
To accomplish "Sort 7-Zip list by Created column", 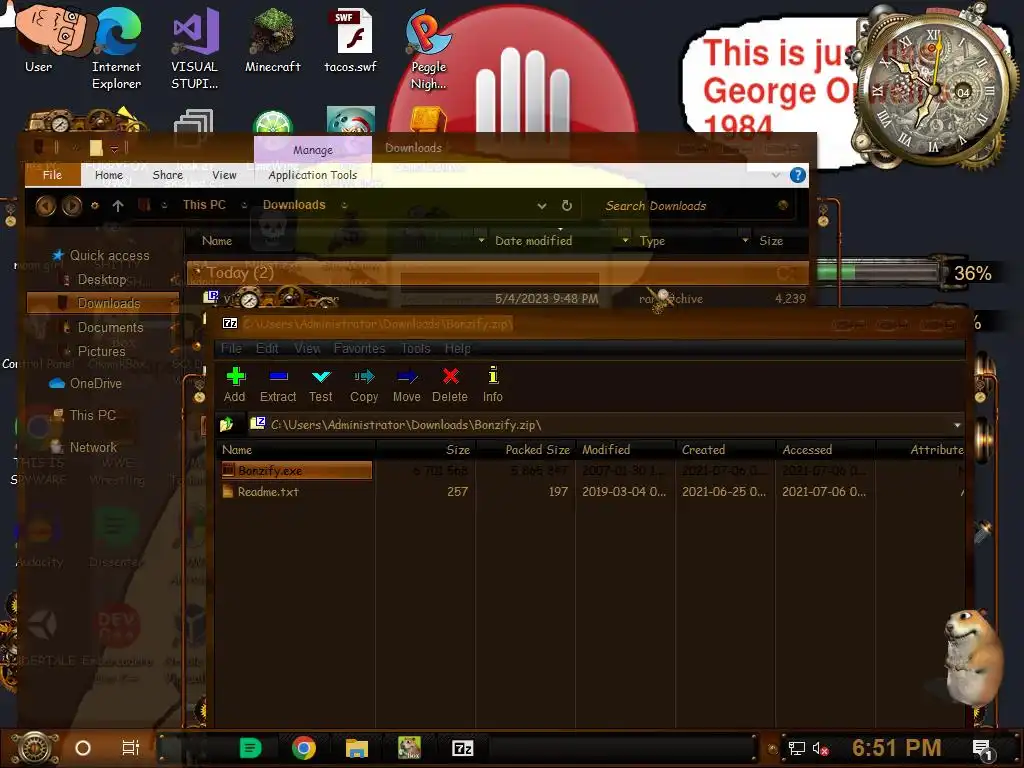I will [x=725, y=450].
